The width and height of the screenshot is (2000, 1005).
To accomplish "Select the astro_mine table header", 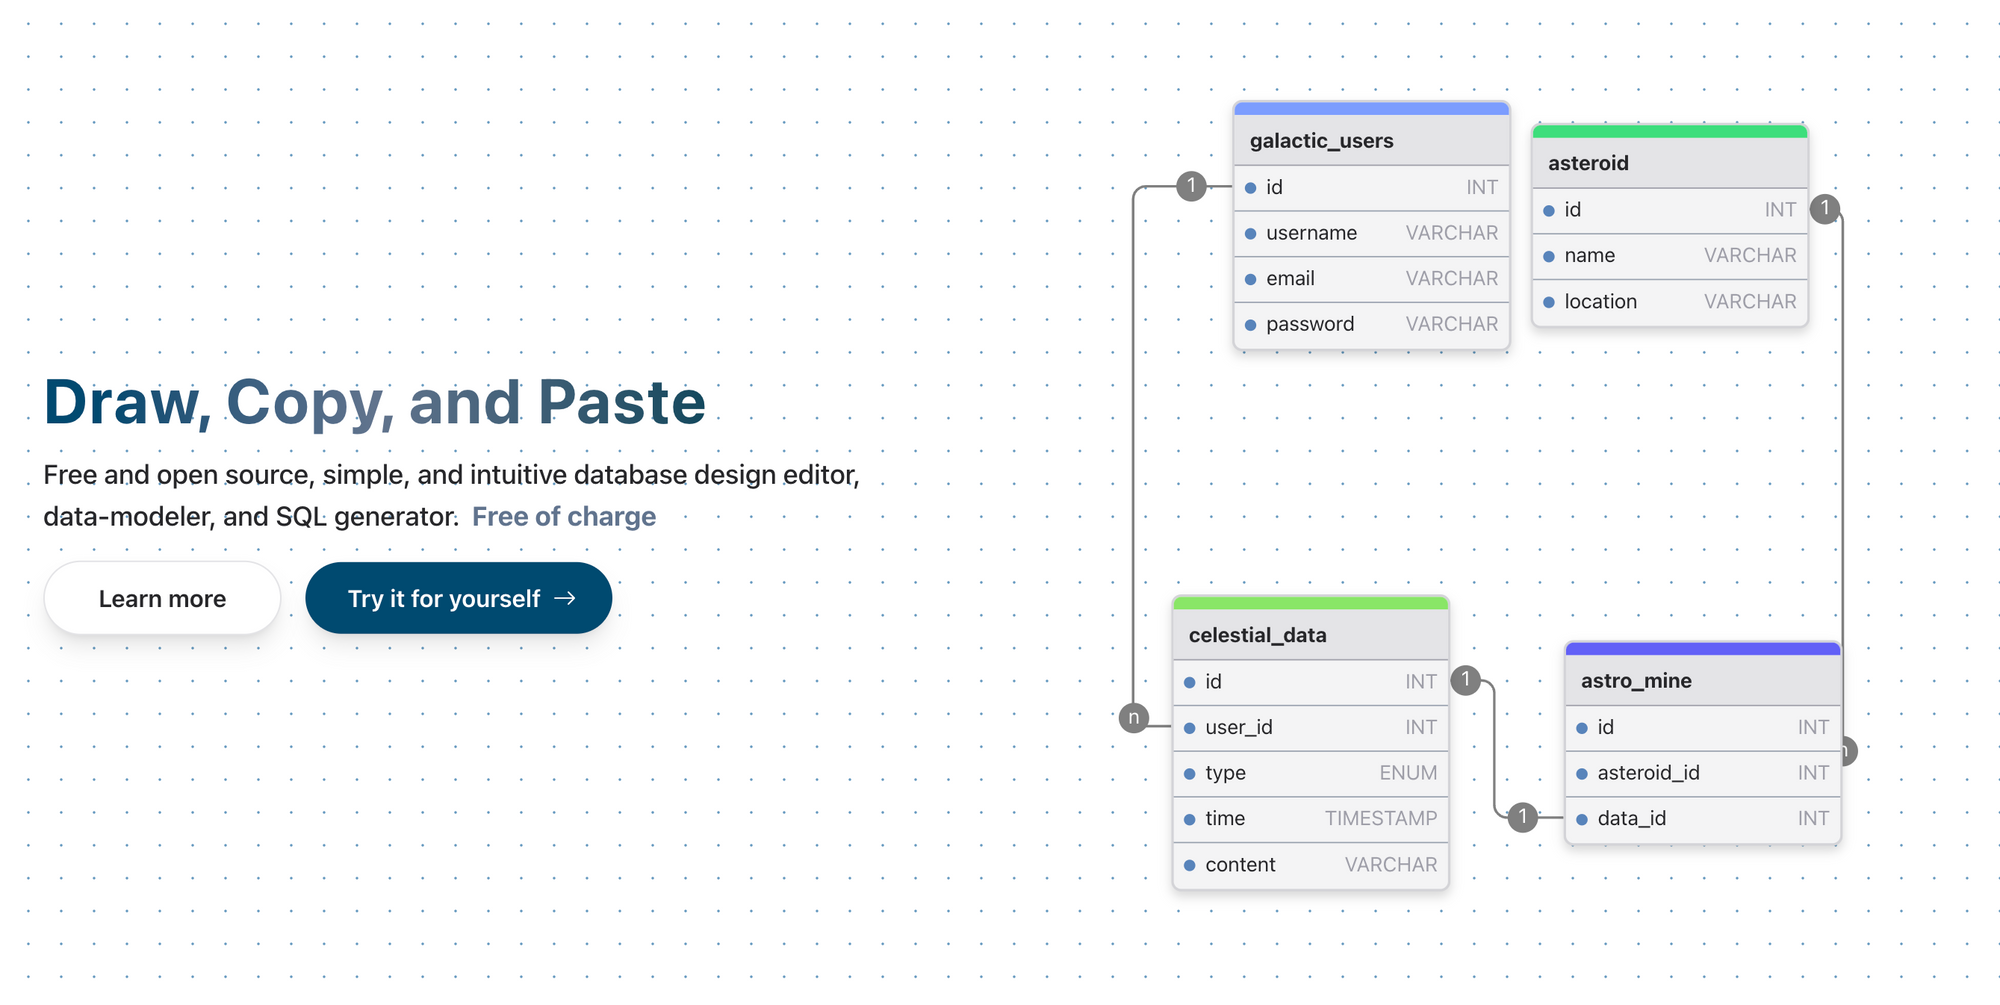I will (1637, 681).
